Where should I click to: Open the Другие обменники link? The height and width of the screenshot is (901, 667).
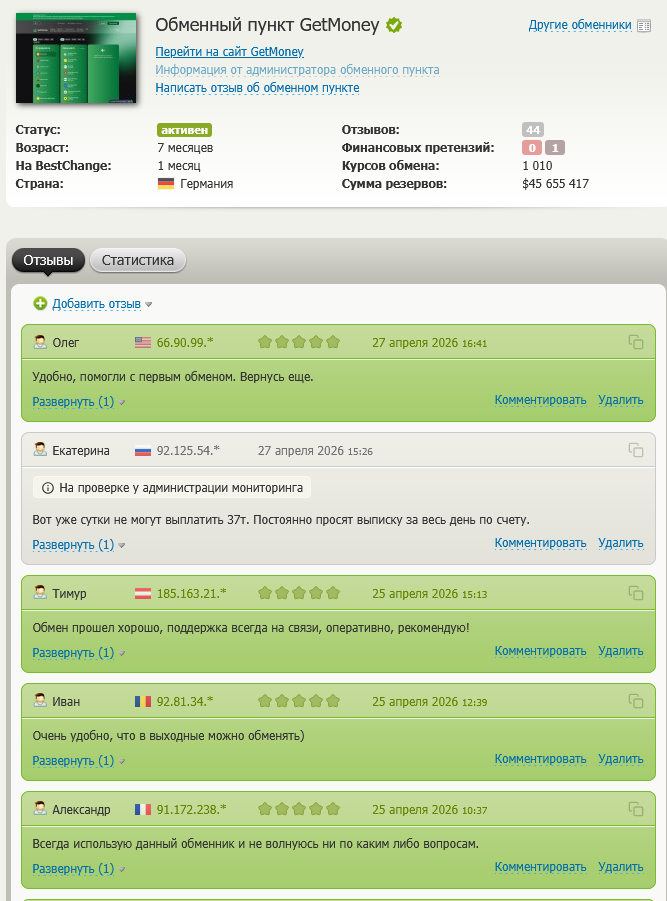[x=580, y=25]
